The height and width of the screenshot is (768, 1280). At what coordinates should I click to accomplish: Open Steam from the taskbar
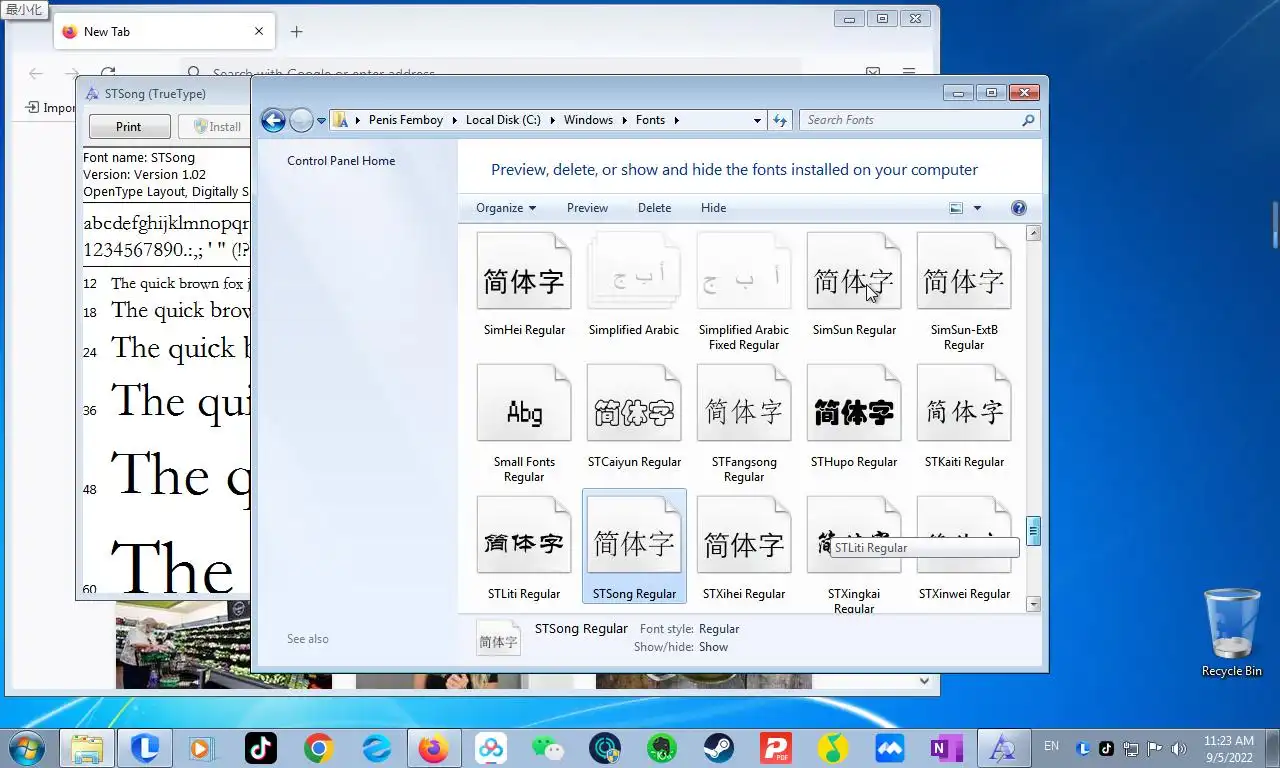(718, 748)
